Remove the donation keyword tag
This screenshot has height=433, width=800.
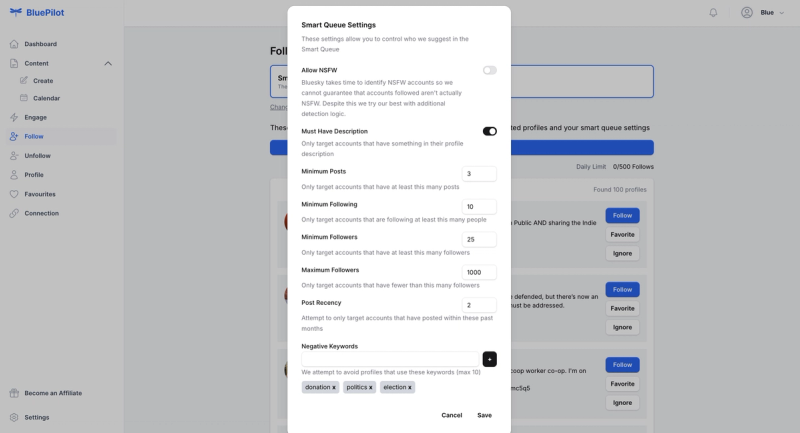334,388
